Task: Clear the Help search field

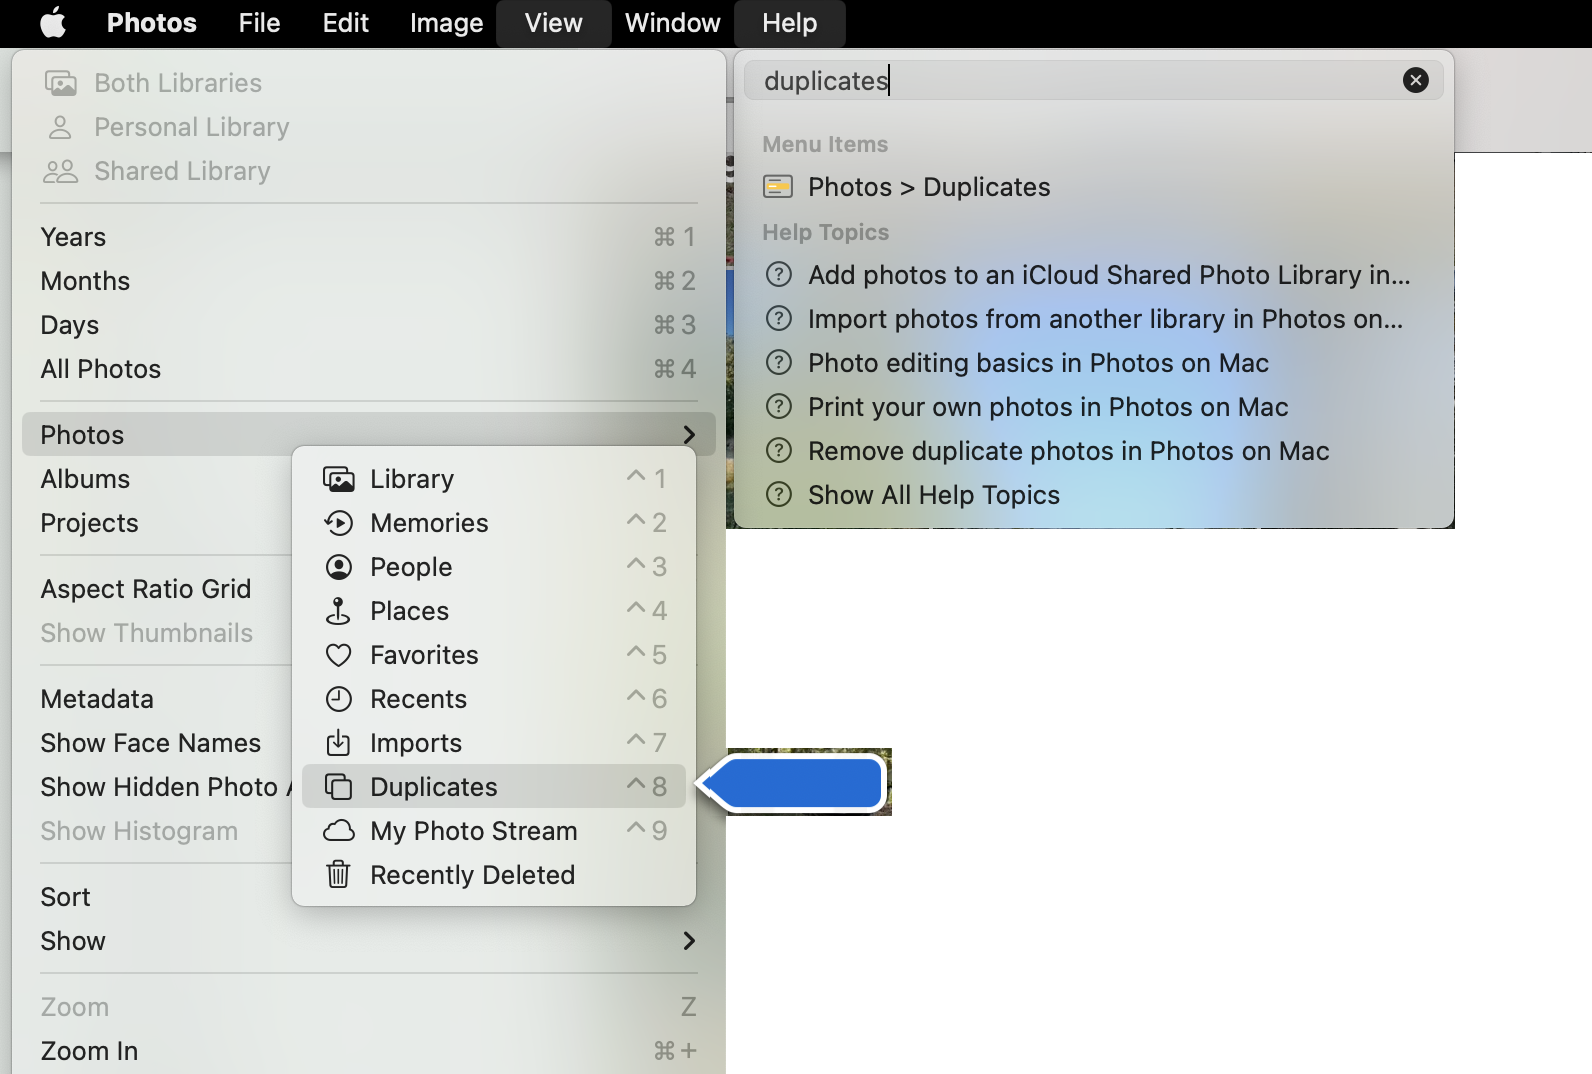Action: [1416, 80]
